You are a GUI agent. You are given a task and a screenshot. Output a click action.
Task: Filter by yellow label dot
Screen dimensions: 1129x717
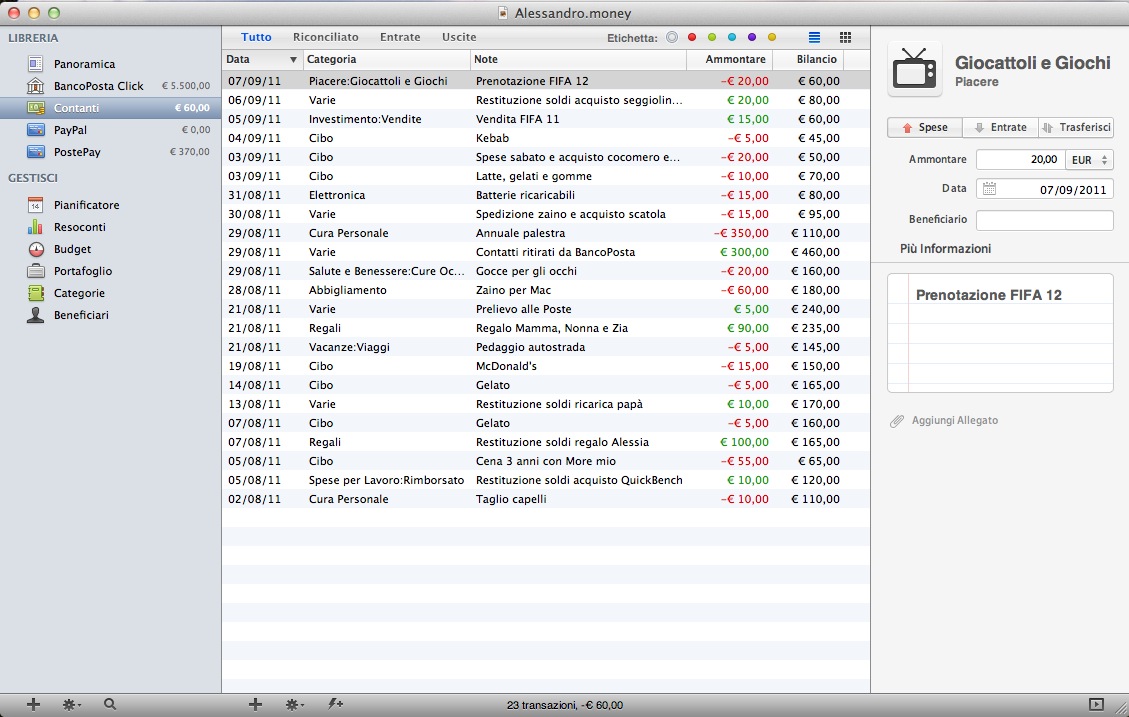[x=772, y=37]
